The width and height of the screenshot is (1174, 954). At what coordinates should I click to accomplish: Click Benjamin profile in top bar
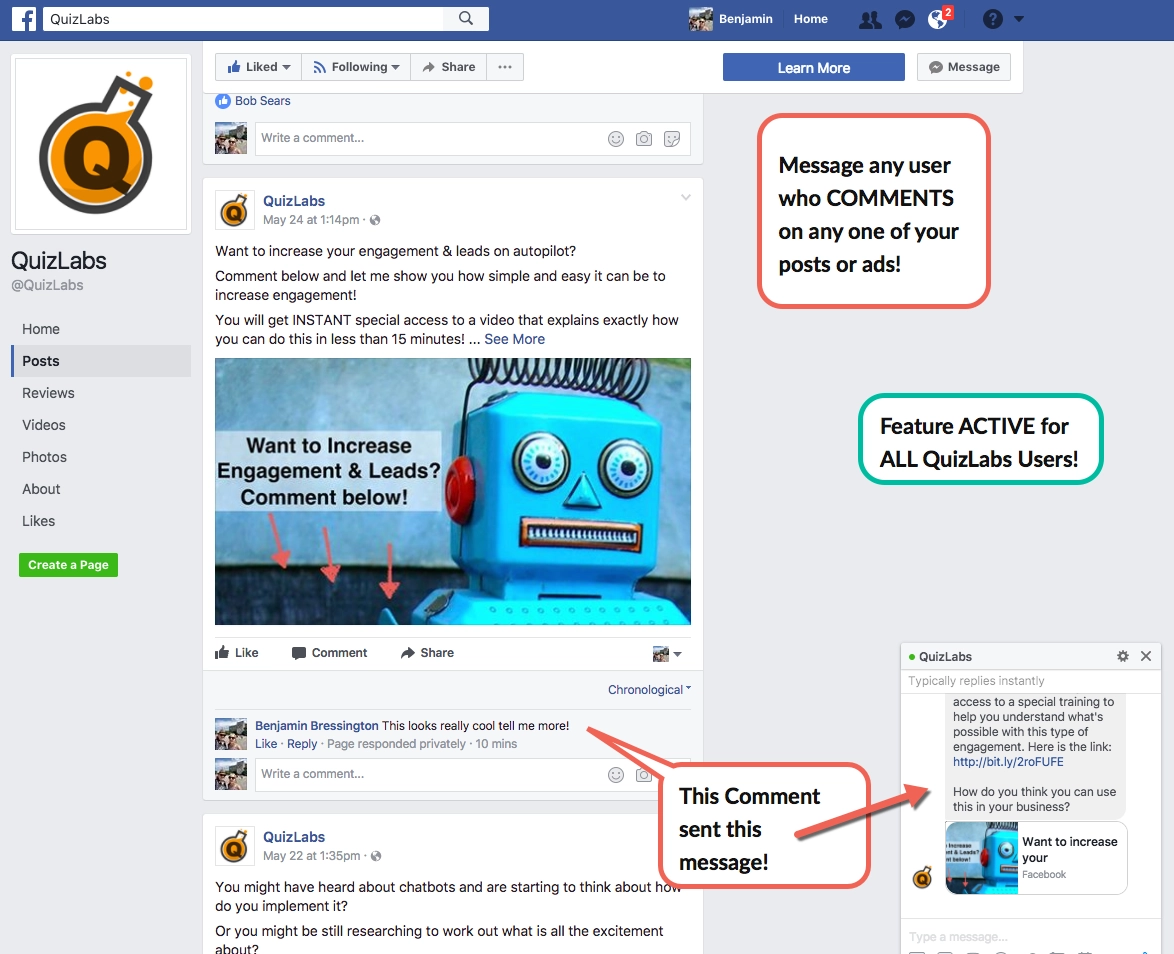(731, 19)
